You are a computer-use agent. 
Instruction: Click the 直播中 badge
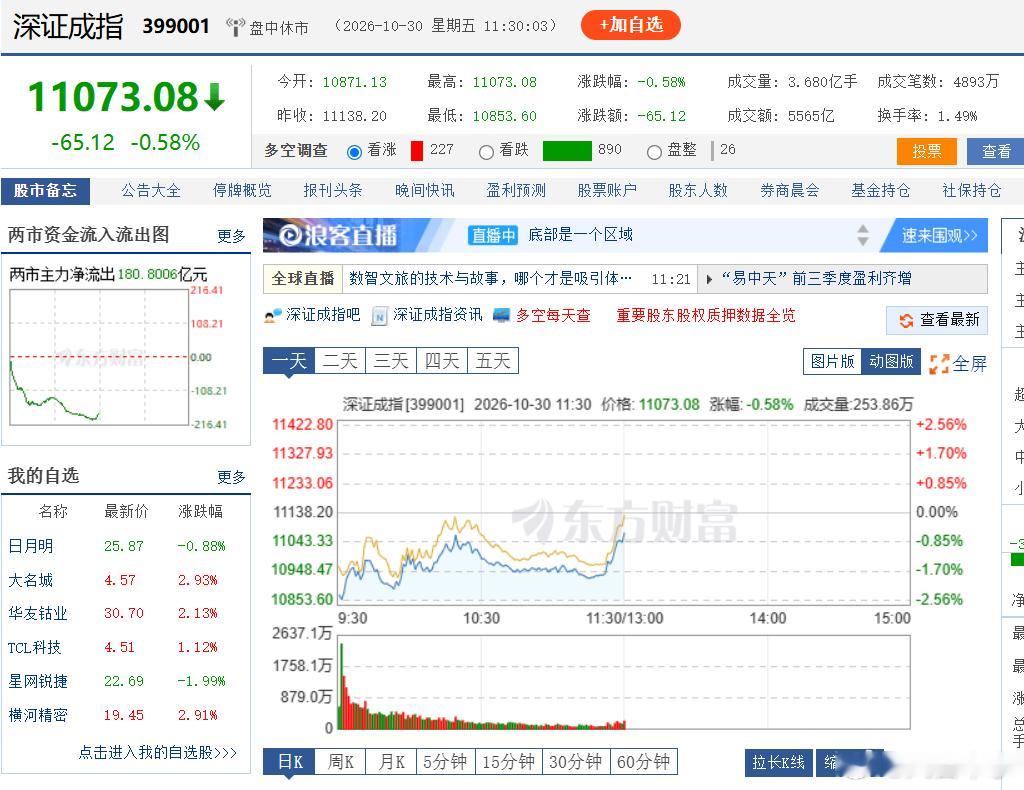click(493, 235)
